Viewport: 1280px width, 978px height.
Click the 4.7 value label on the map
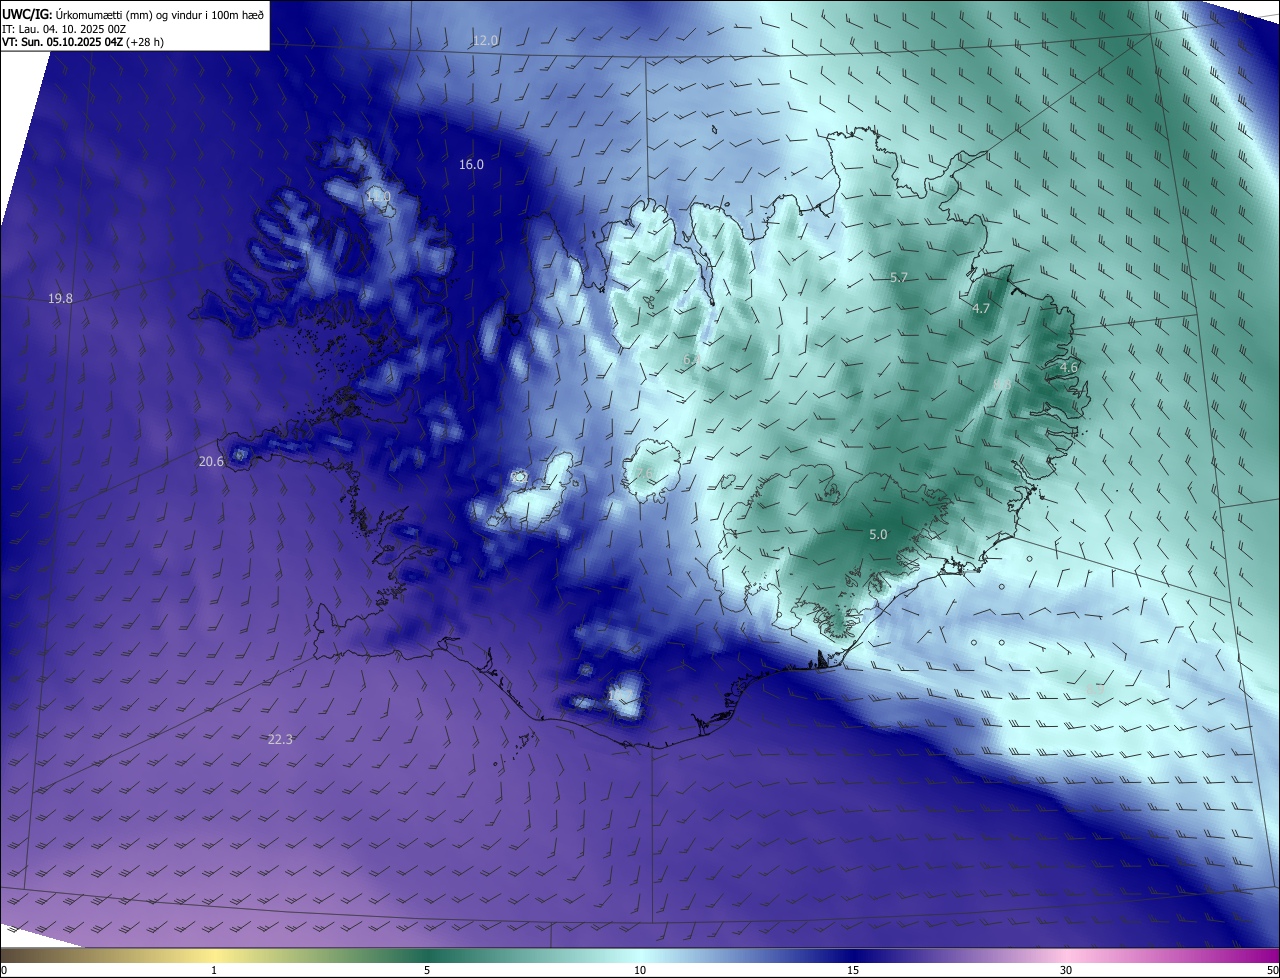point(981,308)
